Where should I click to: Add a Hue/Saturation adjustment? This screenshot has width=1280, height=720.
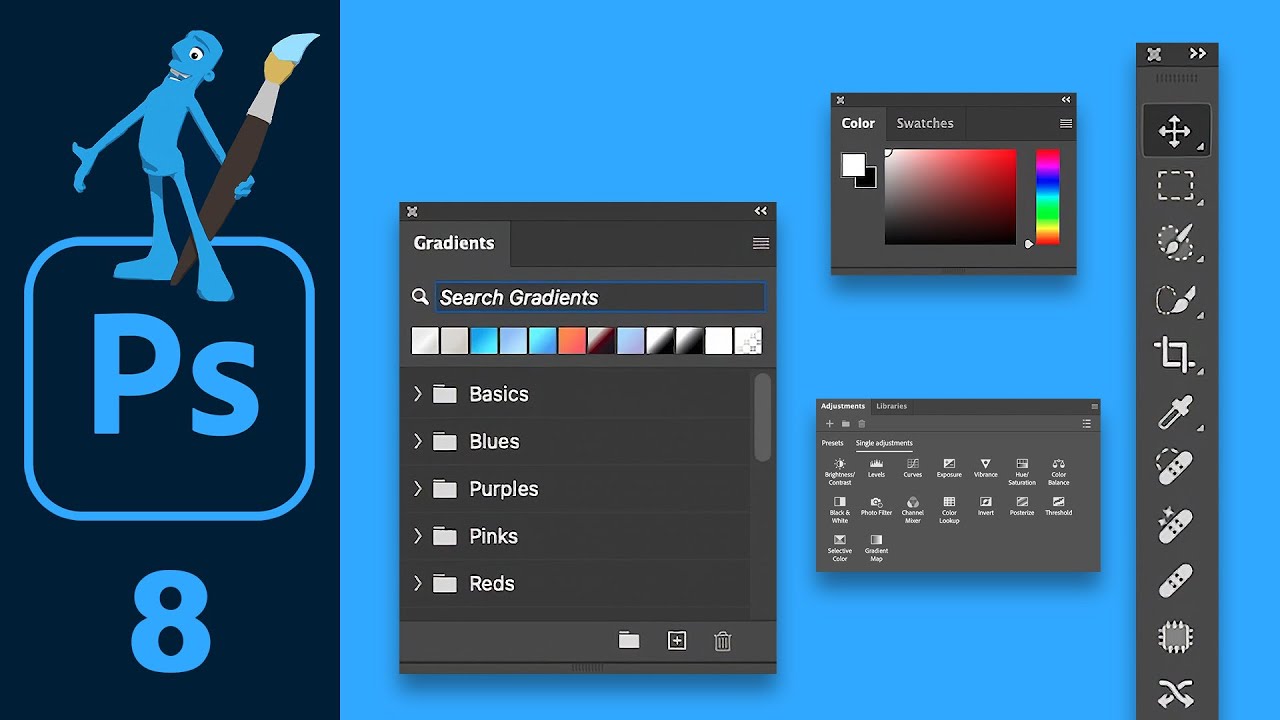pos(1022,471)
